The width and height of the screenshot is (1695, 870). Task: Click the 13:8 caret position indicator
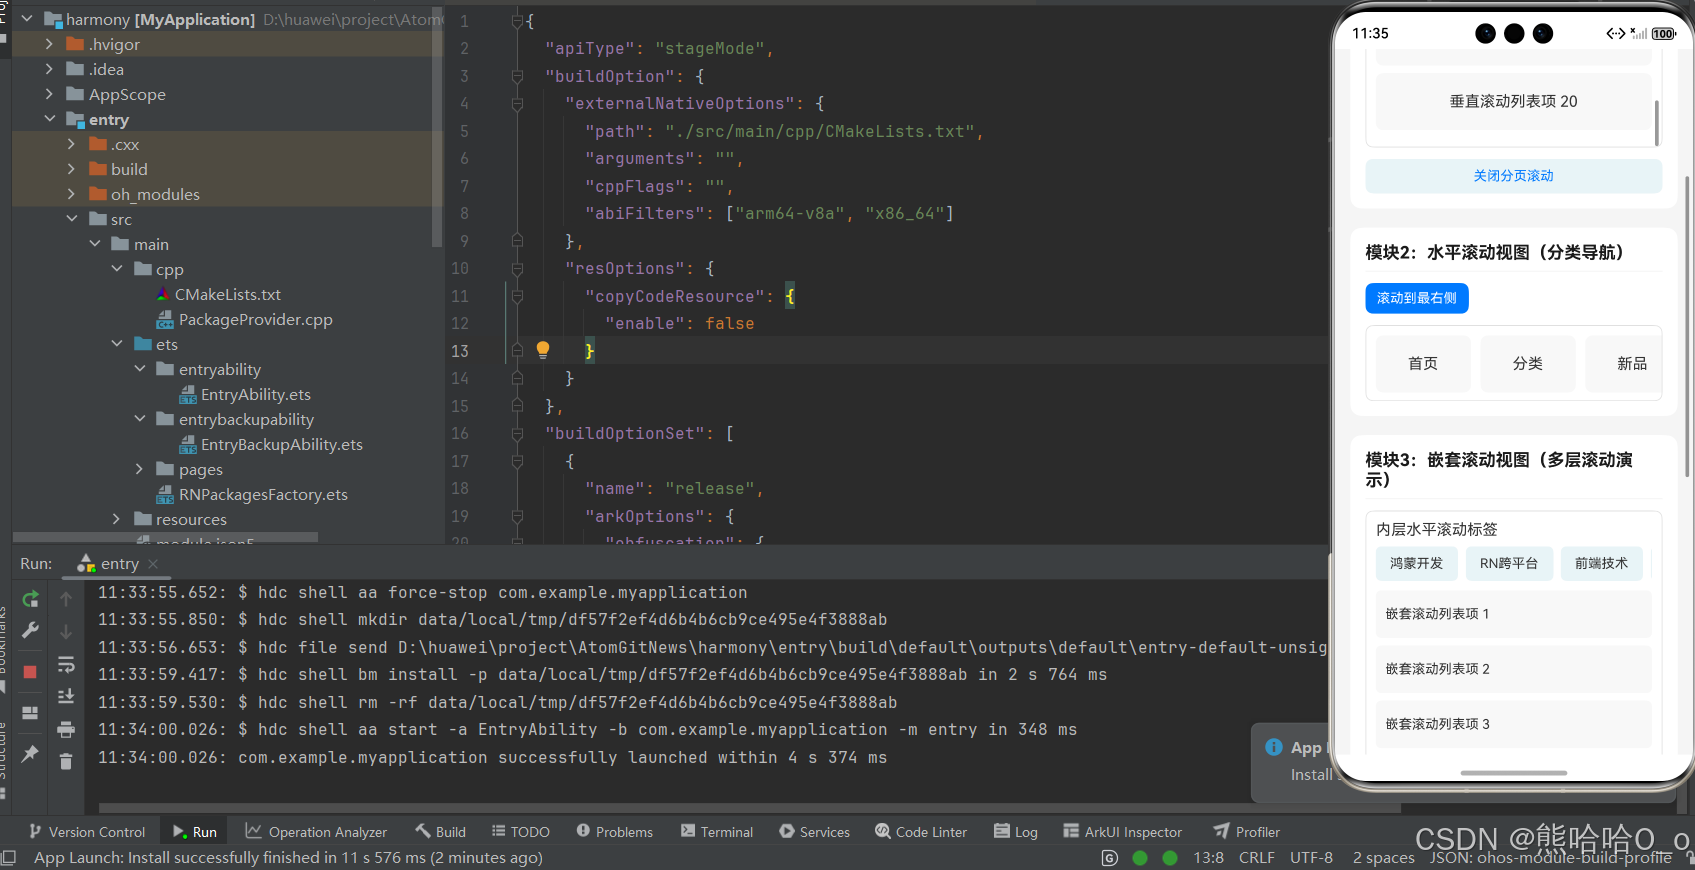click(1208, 858)
